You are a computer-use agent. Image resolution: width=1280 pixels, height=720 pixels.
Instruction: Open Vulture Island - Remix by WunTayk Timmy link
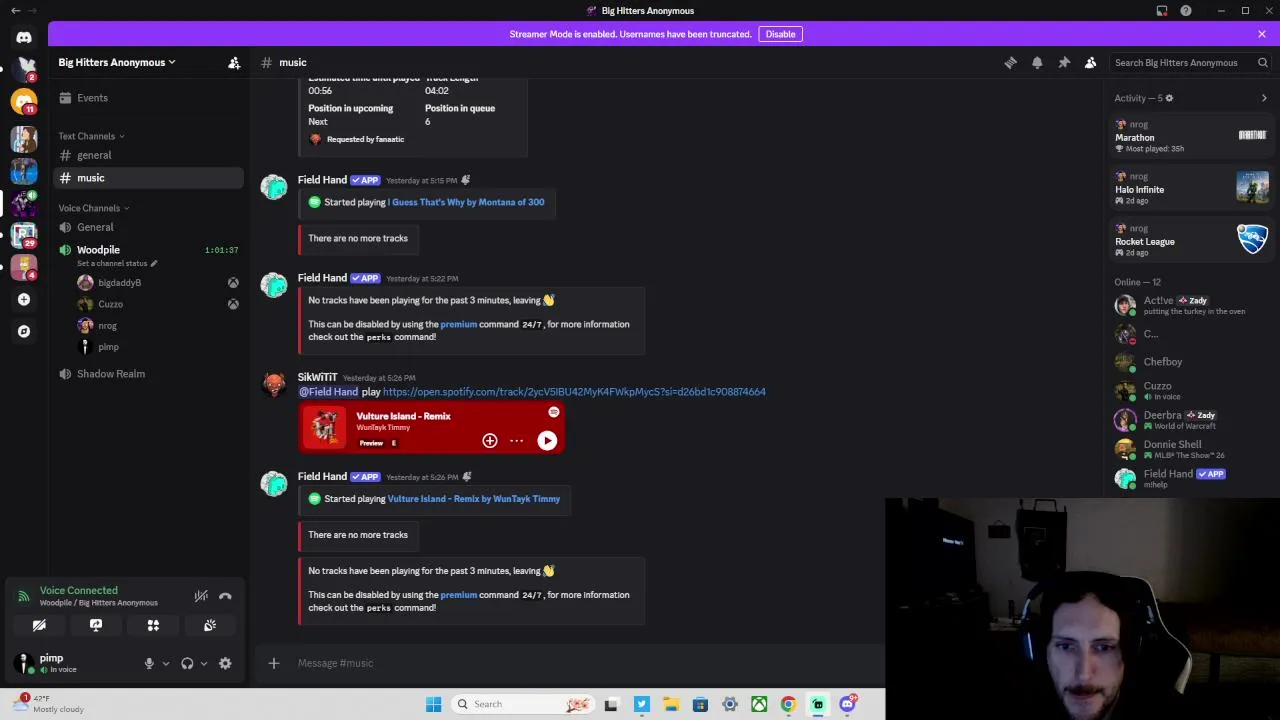point(473,499)
